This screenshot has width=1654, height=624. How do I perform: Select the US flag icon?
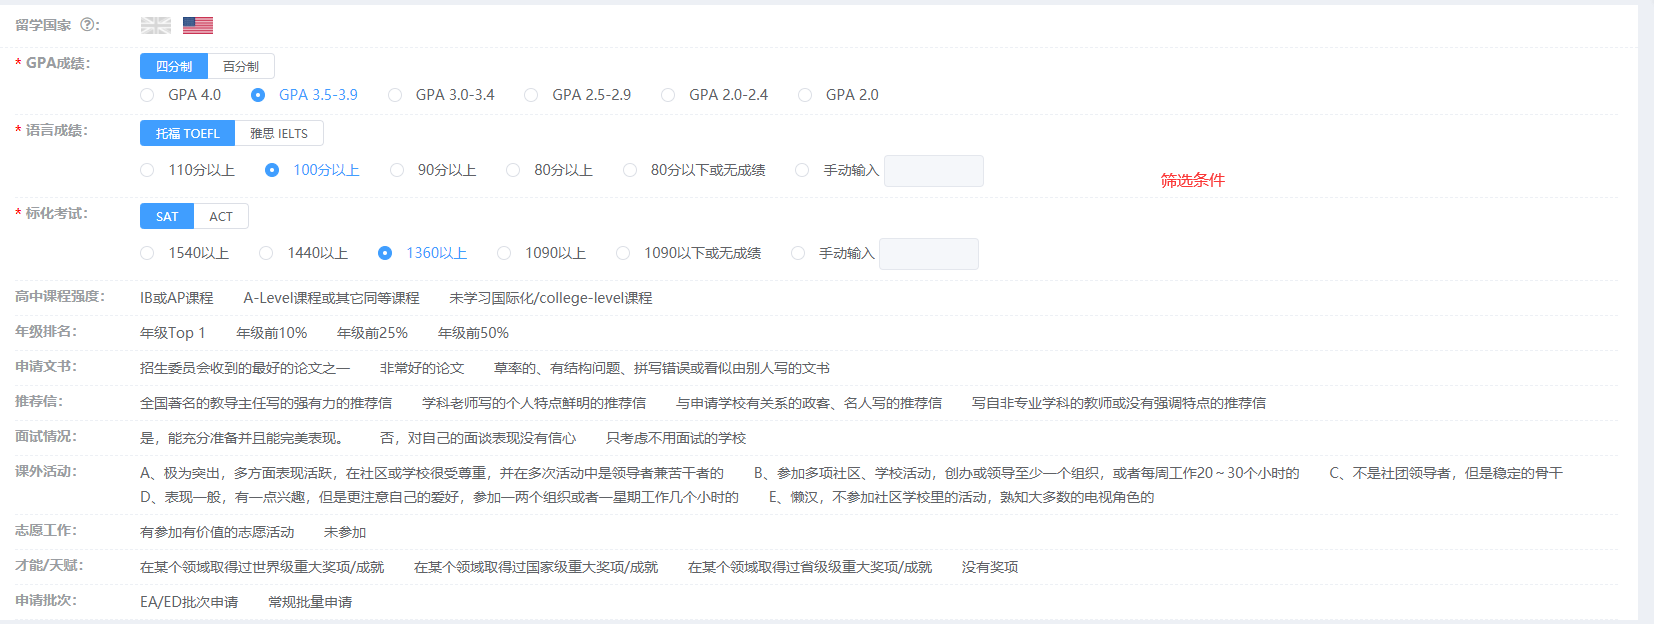pyautogui.click(x=198, y=25)
